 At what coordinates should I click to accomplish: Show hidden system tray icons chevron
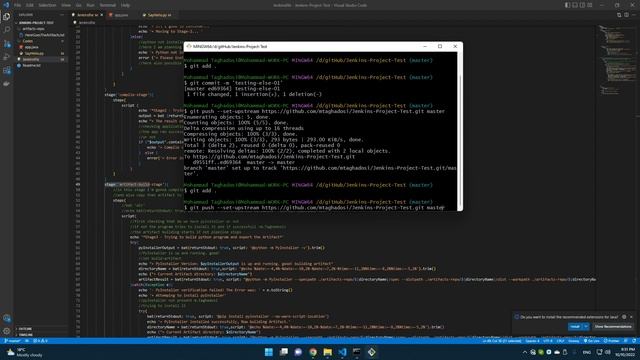524,352
